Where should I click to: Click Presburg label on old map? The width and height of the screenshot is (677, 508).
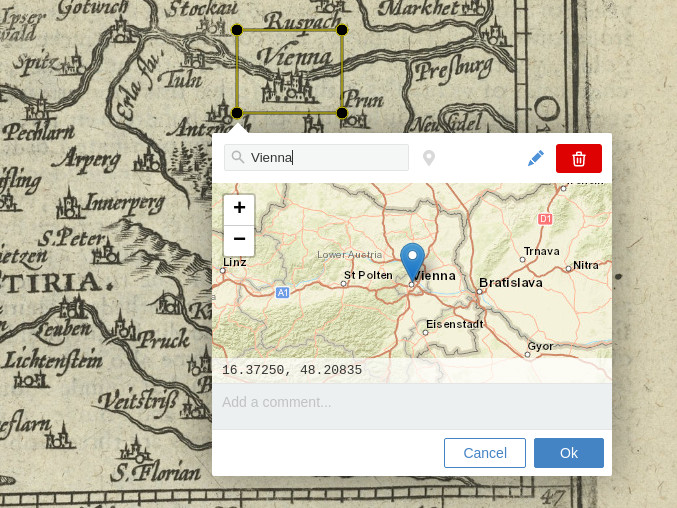click(x=453, y=69)
